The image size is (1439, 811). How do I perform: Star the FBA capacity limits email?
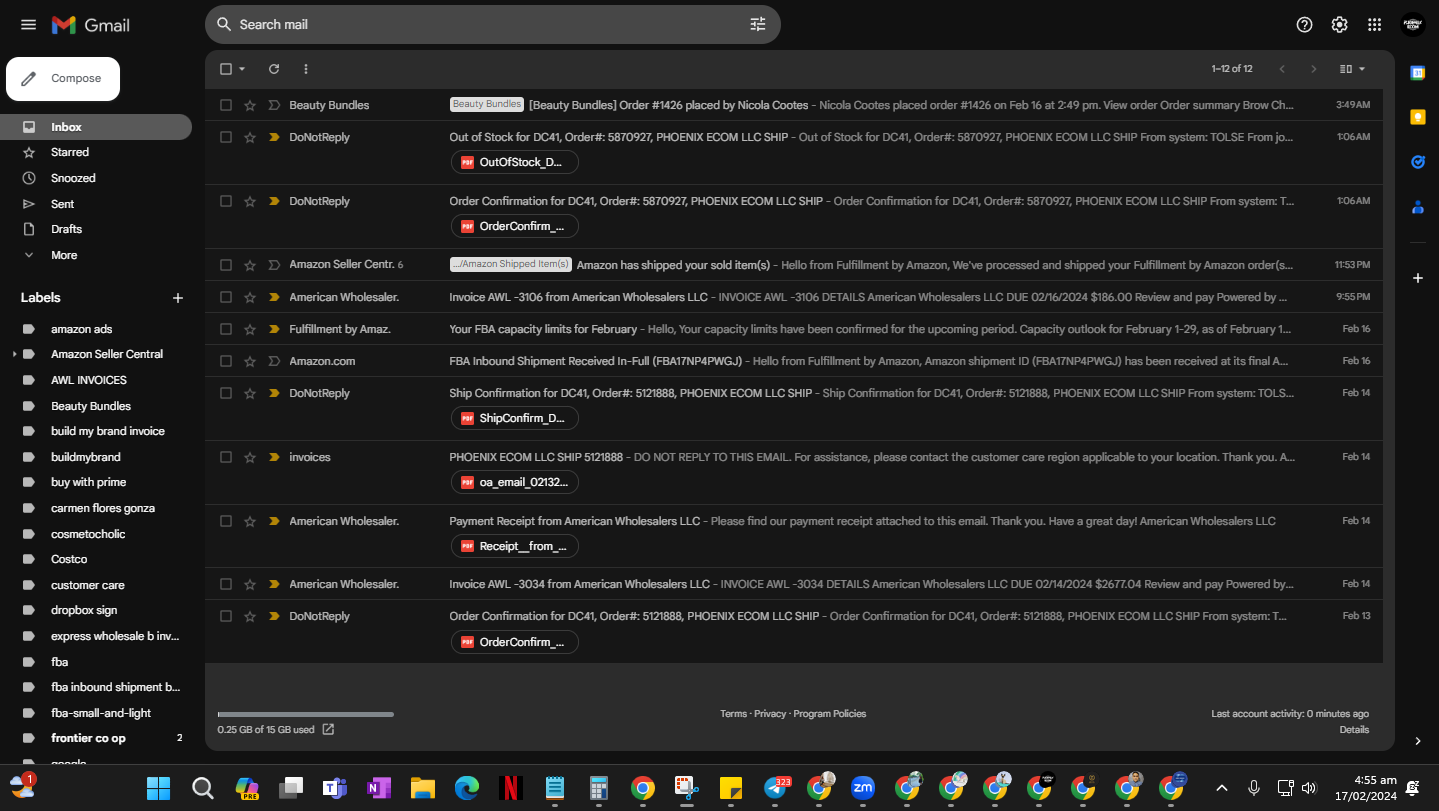(250, 329)
